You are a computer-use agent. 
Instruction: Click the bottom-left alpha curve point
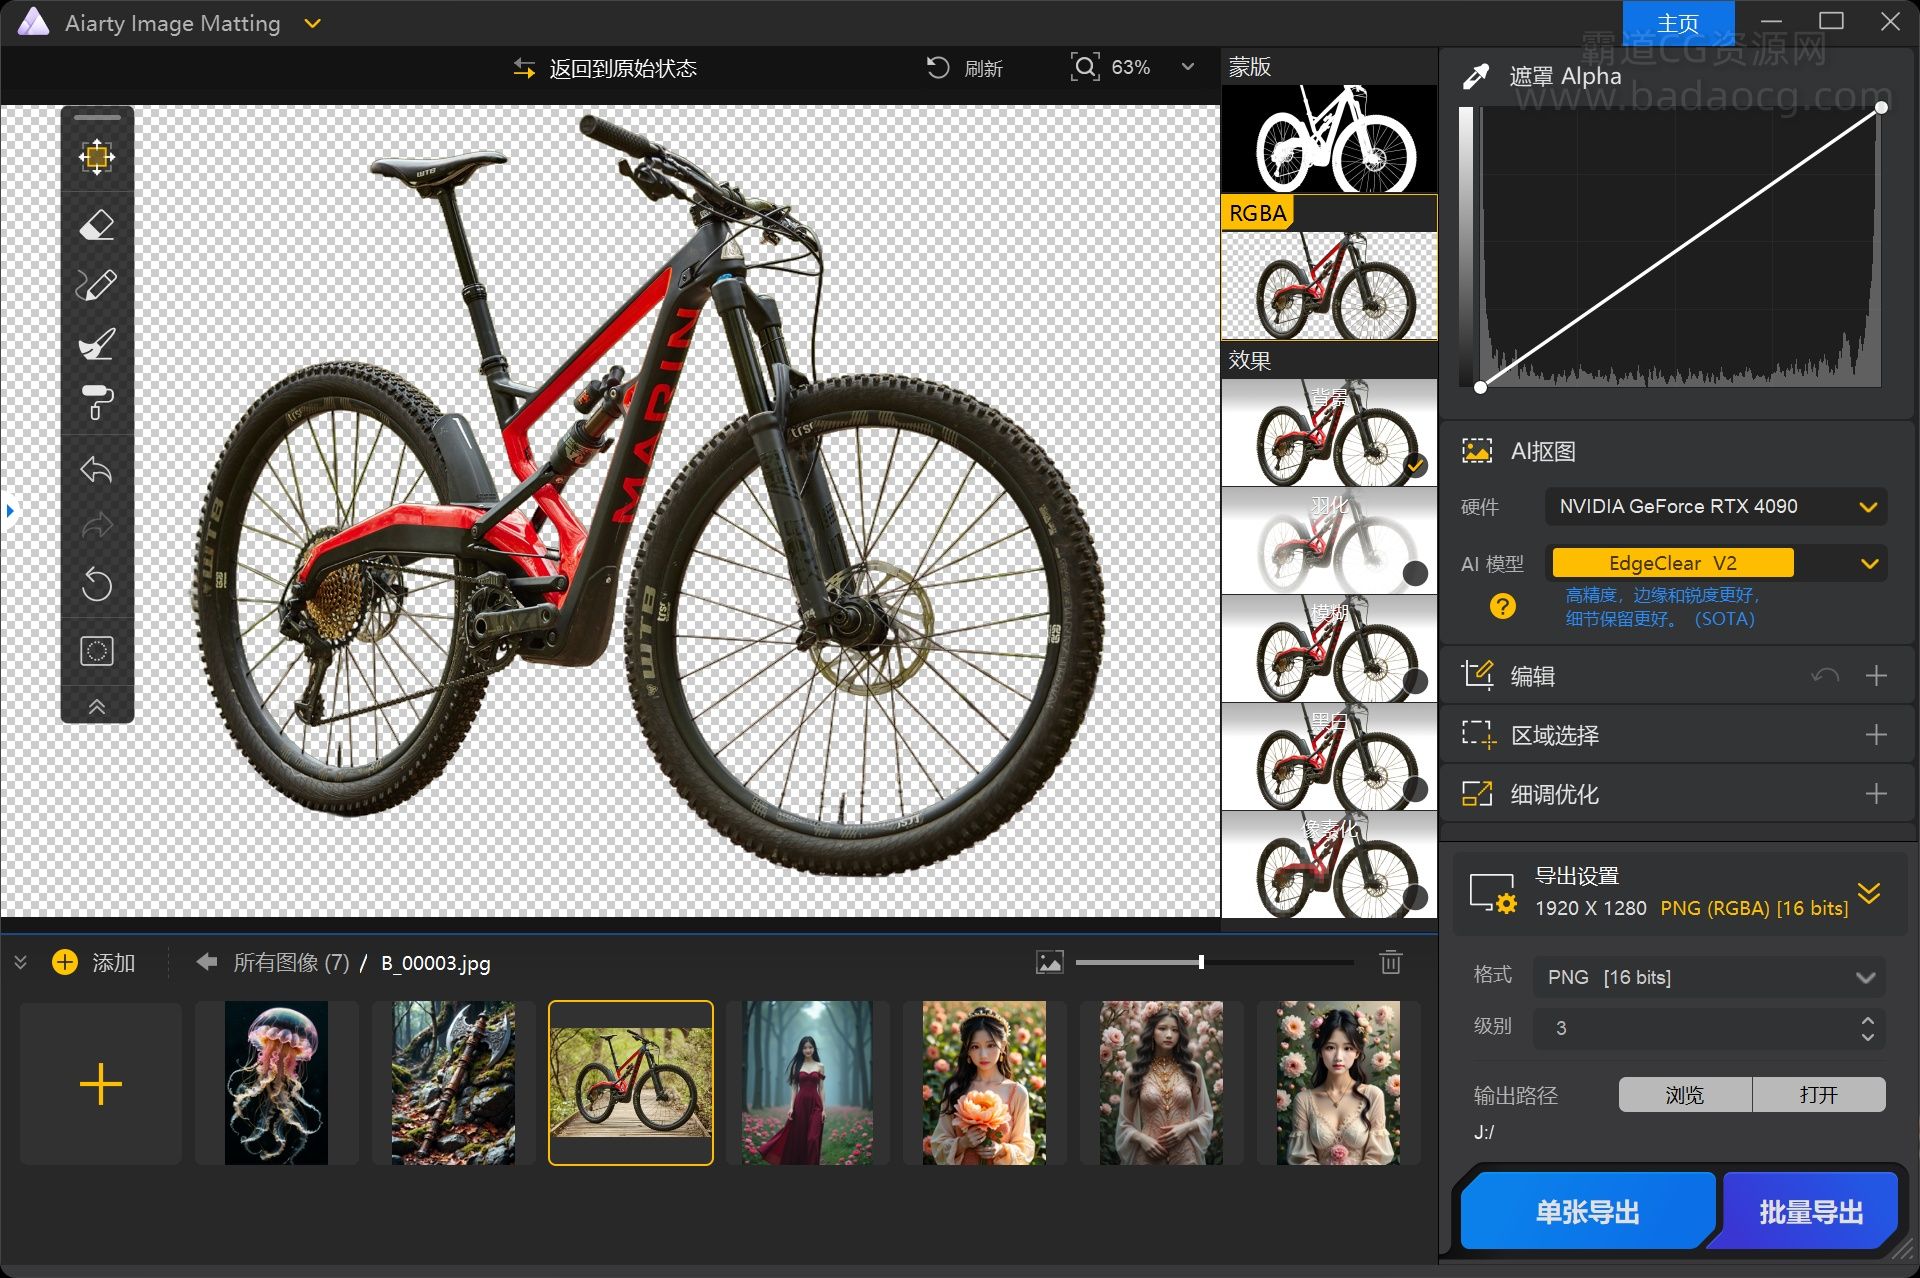tap(1481, 387)
